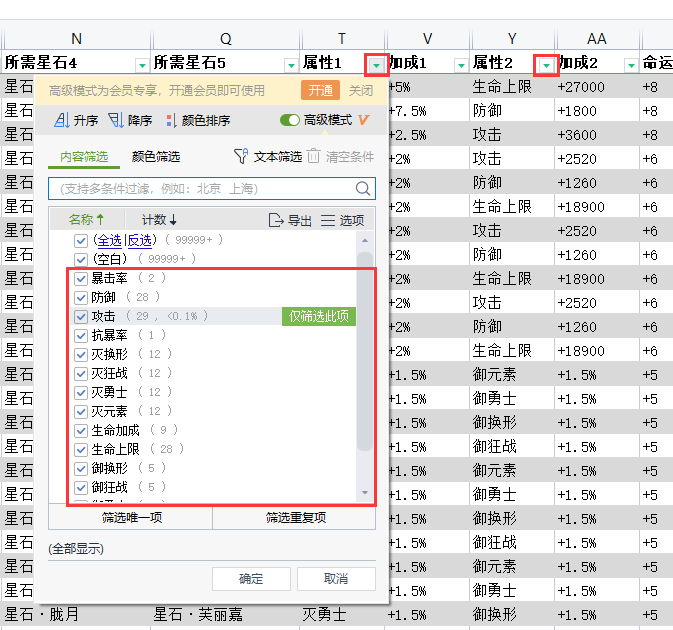Open 属性1 filter dropdown
The height and width of the screenshot is (630, 673).
tap(376, 65)
